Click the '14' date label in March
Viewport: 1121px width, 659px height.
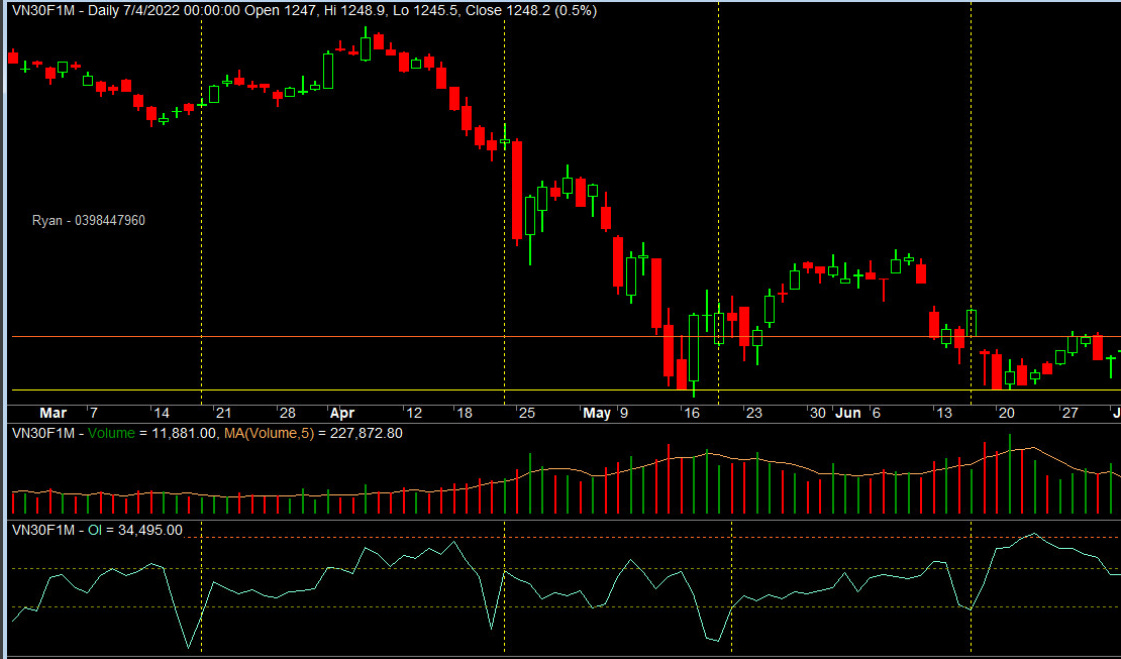tap(161, 413)
